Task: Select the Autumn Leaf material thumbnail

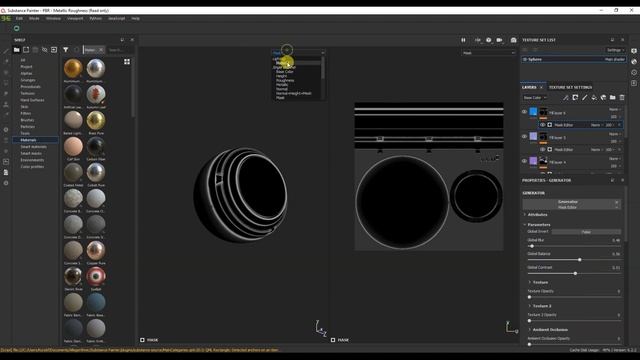Action: click(96, 95)
